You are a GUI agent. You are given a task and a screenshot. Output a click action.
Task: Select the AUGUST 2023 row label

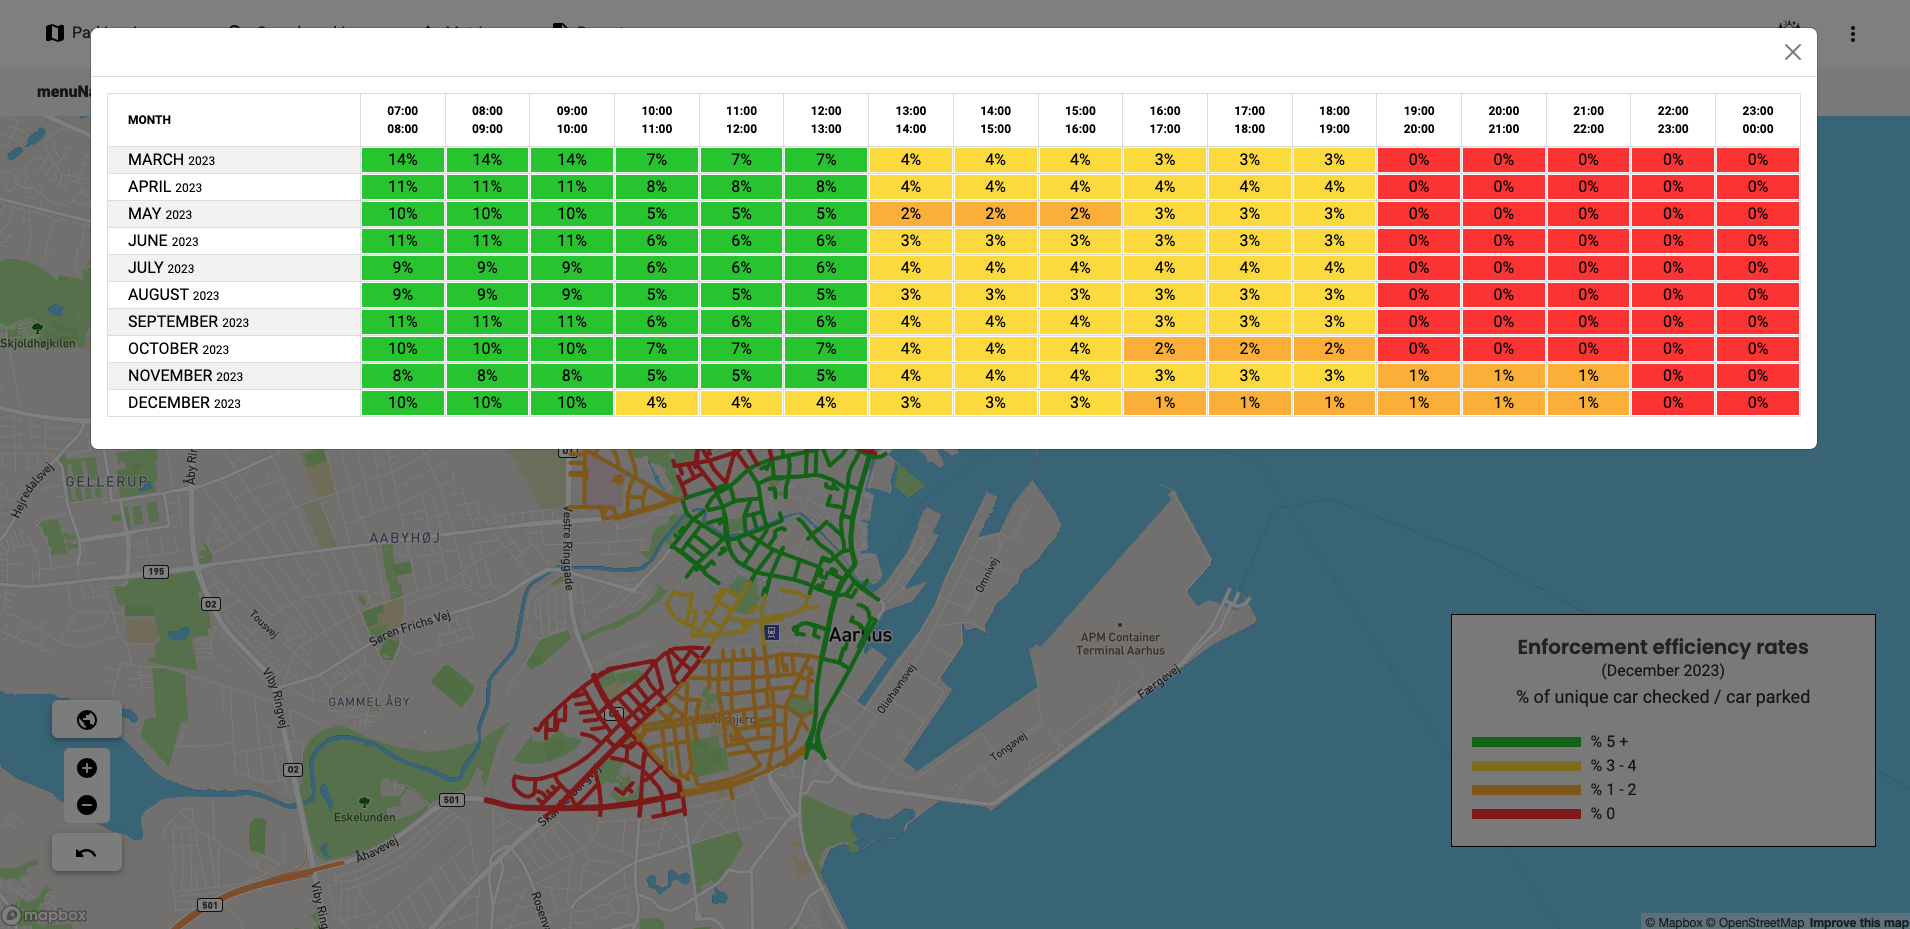pos(173,295)
